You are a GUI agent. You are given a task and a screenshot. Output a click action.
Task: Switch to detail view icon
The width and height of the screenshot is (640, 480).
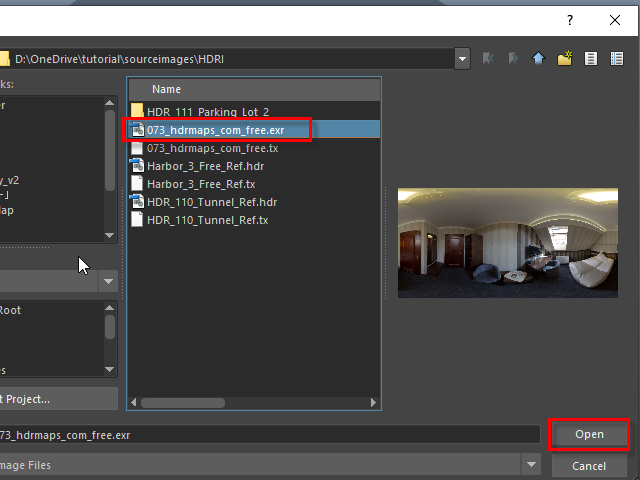tap(615, 59)
